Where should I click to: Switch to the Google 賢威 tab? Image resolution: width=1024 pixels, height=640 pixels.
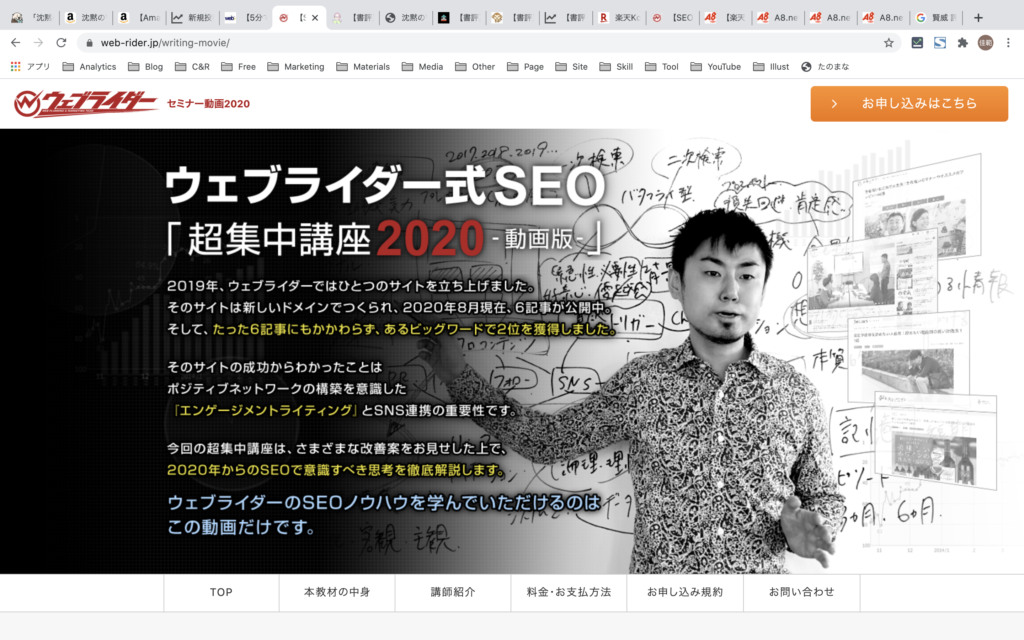pos(937,18)
